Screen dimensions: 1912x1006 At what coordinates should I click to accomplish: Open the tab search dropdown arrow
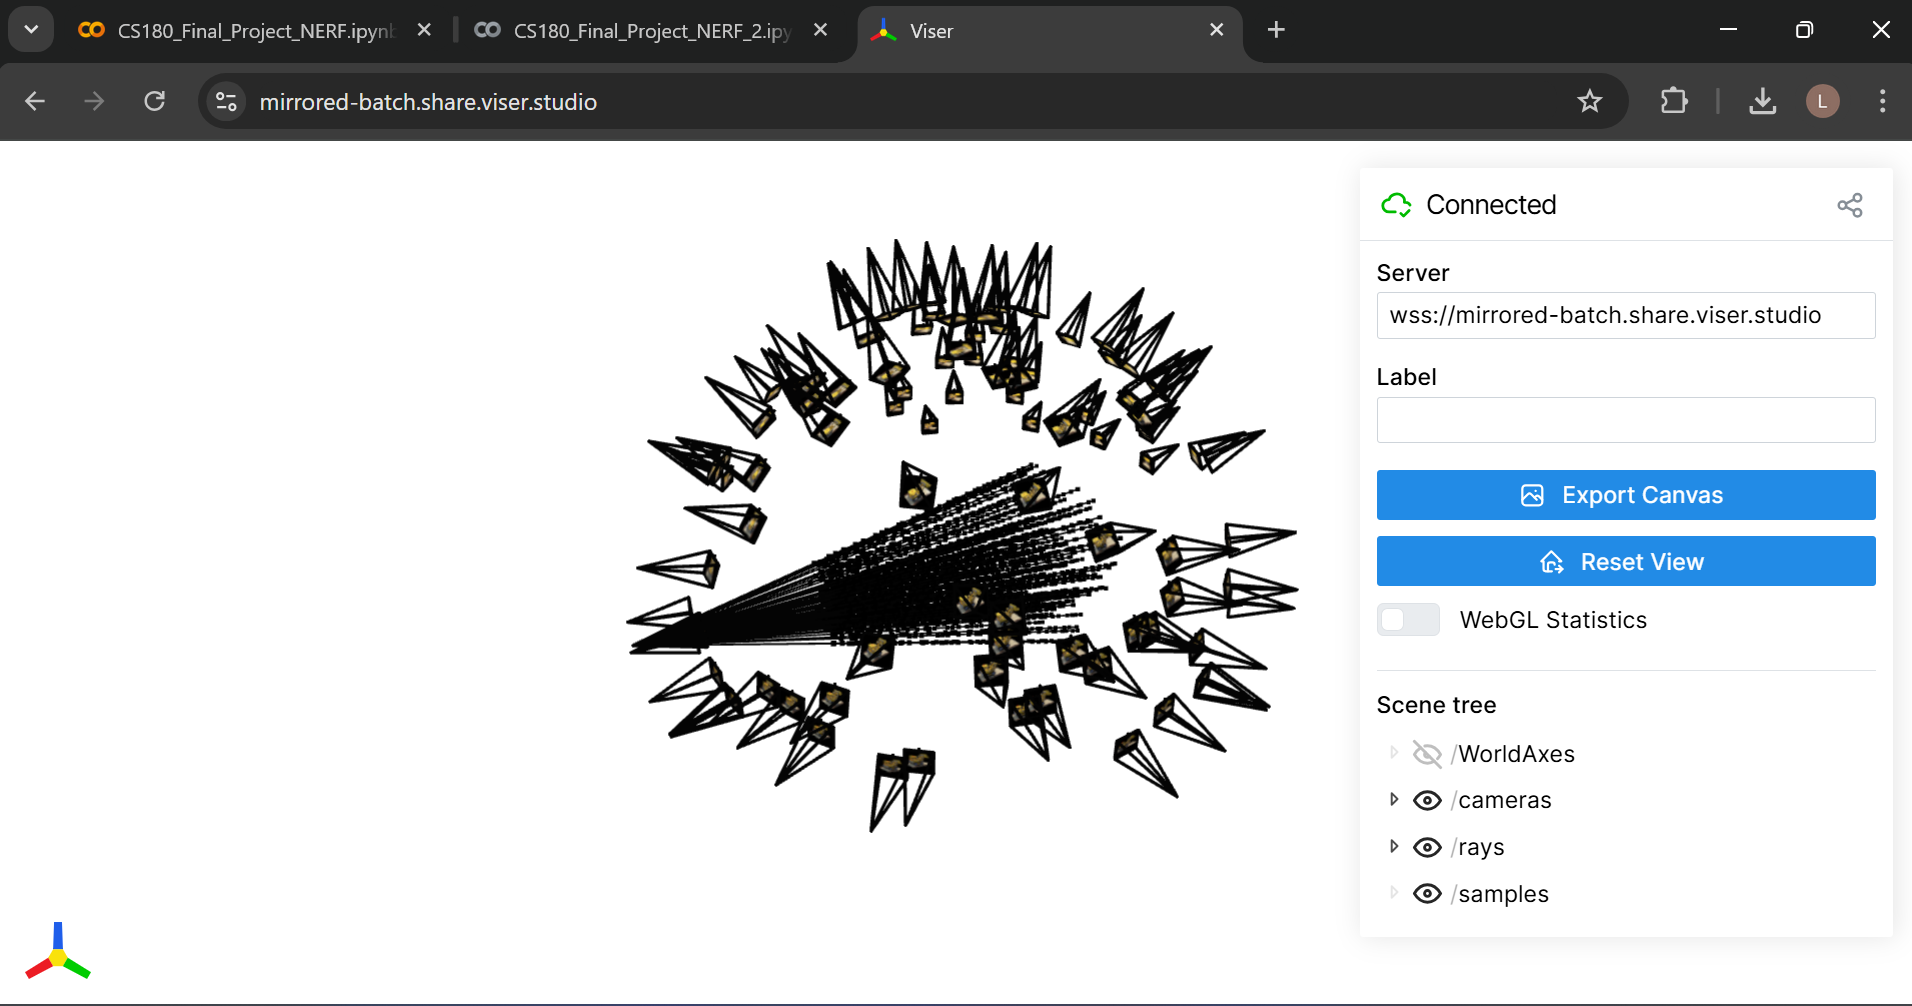click(31, 30)
